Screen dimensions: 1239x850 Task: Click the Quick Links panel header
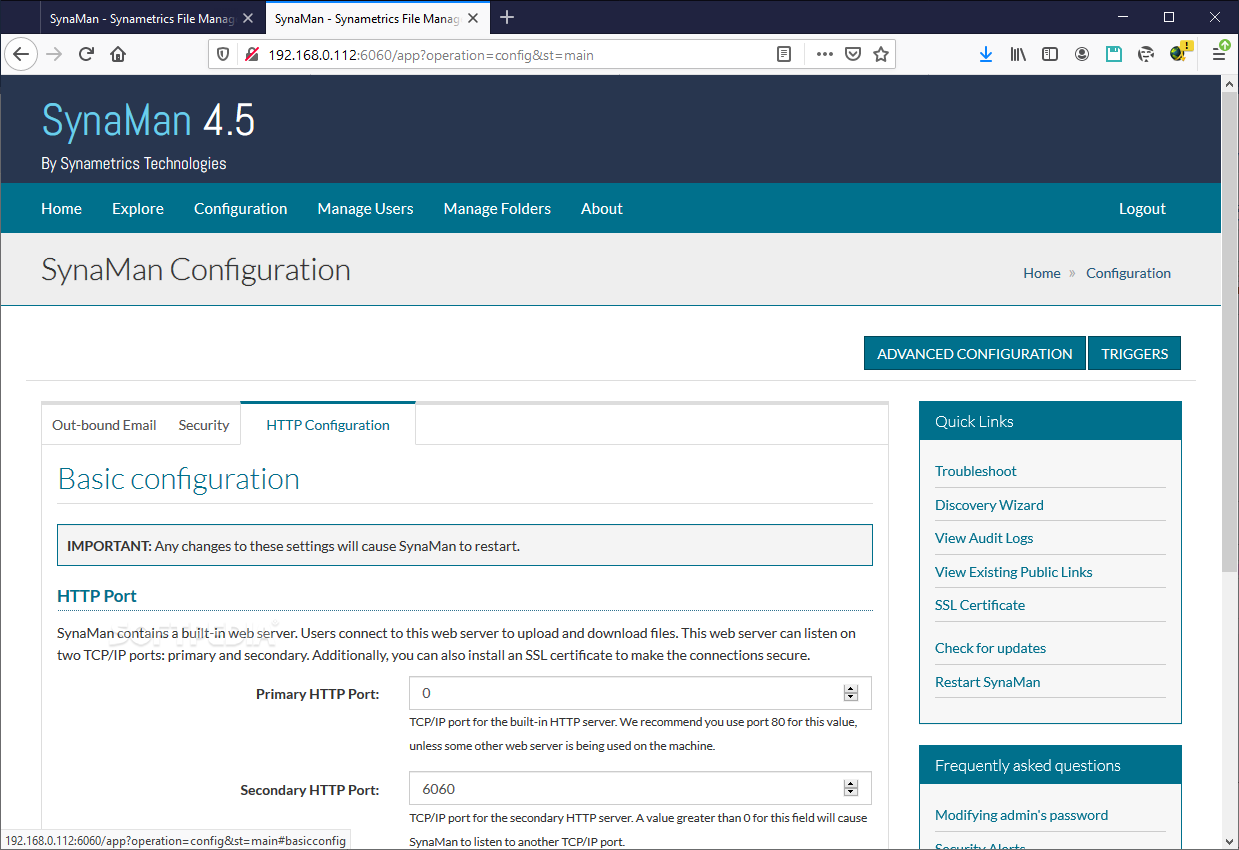1050,421
